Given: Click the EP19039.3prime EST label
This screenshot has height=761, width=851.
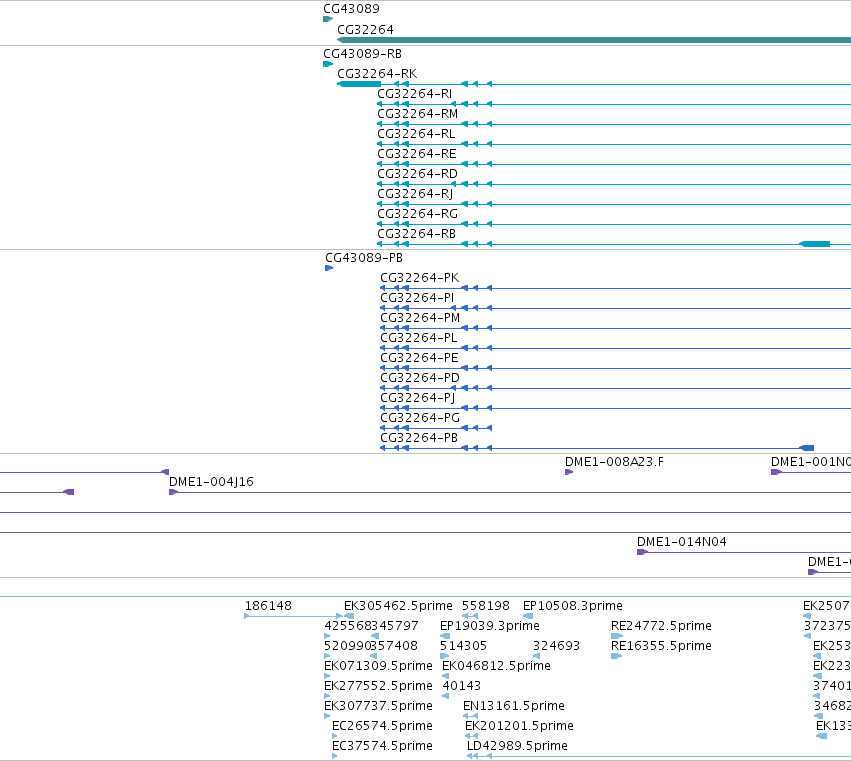Looking at the screenshot, I should (x=490, y=626).
